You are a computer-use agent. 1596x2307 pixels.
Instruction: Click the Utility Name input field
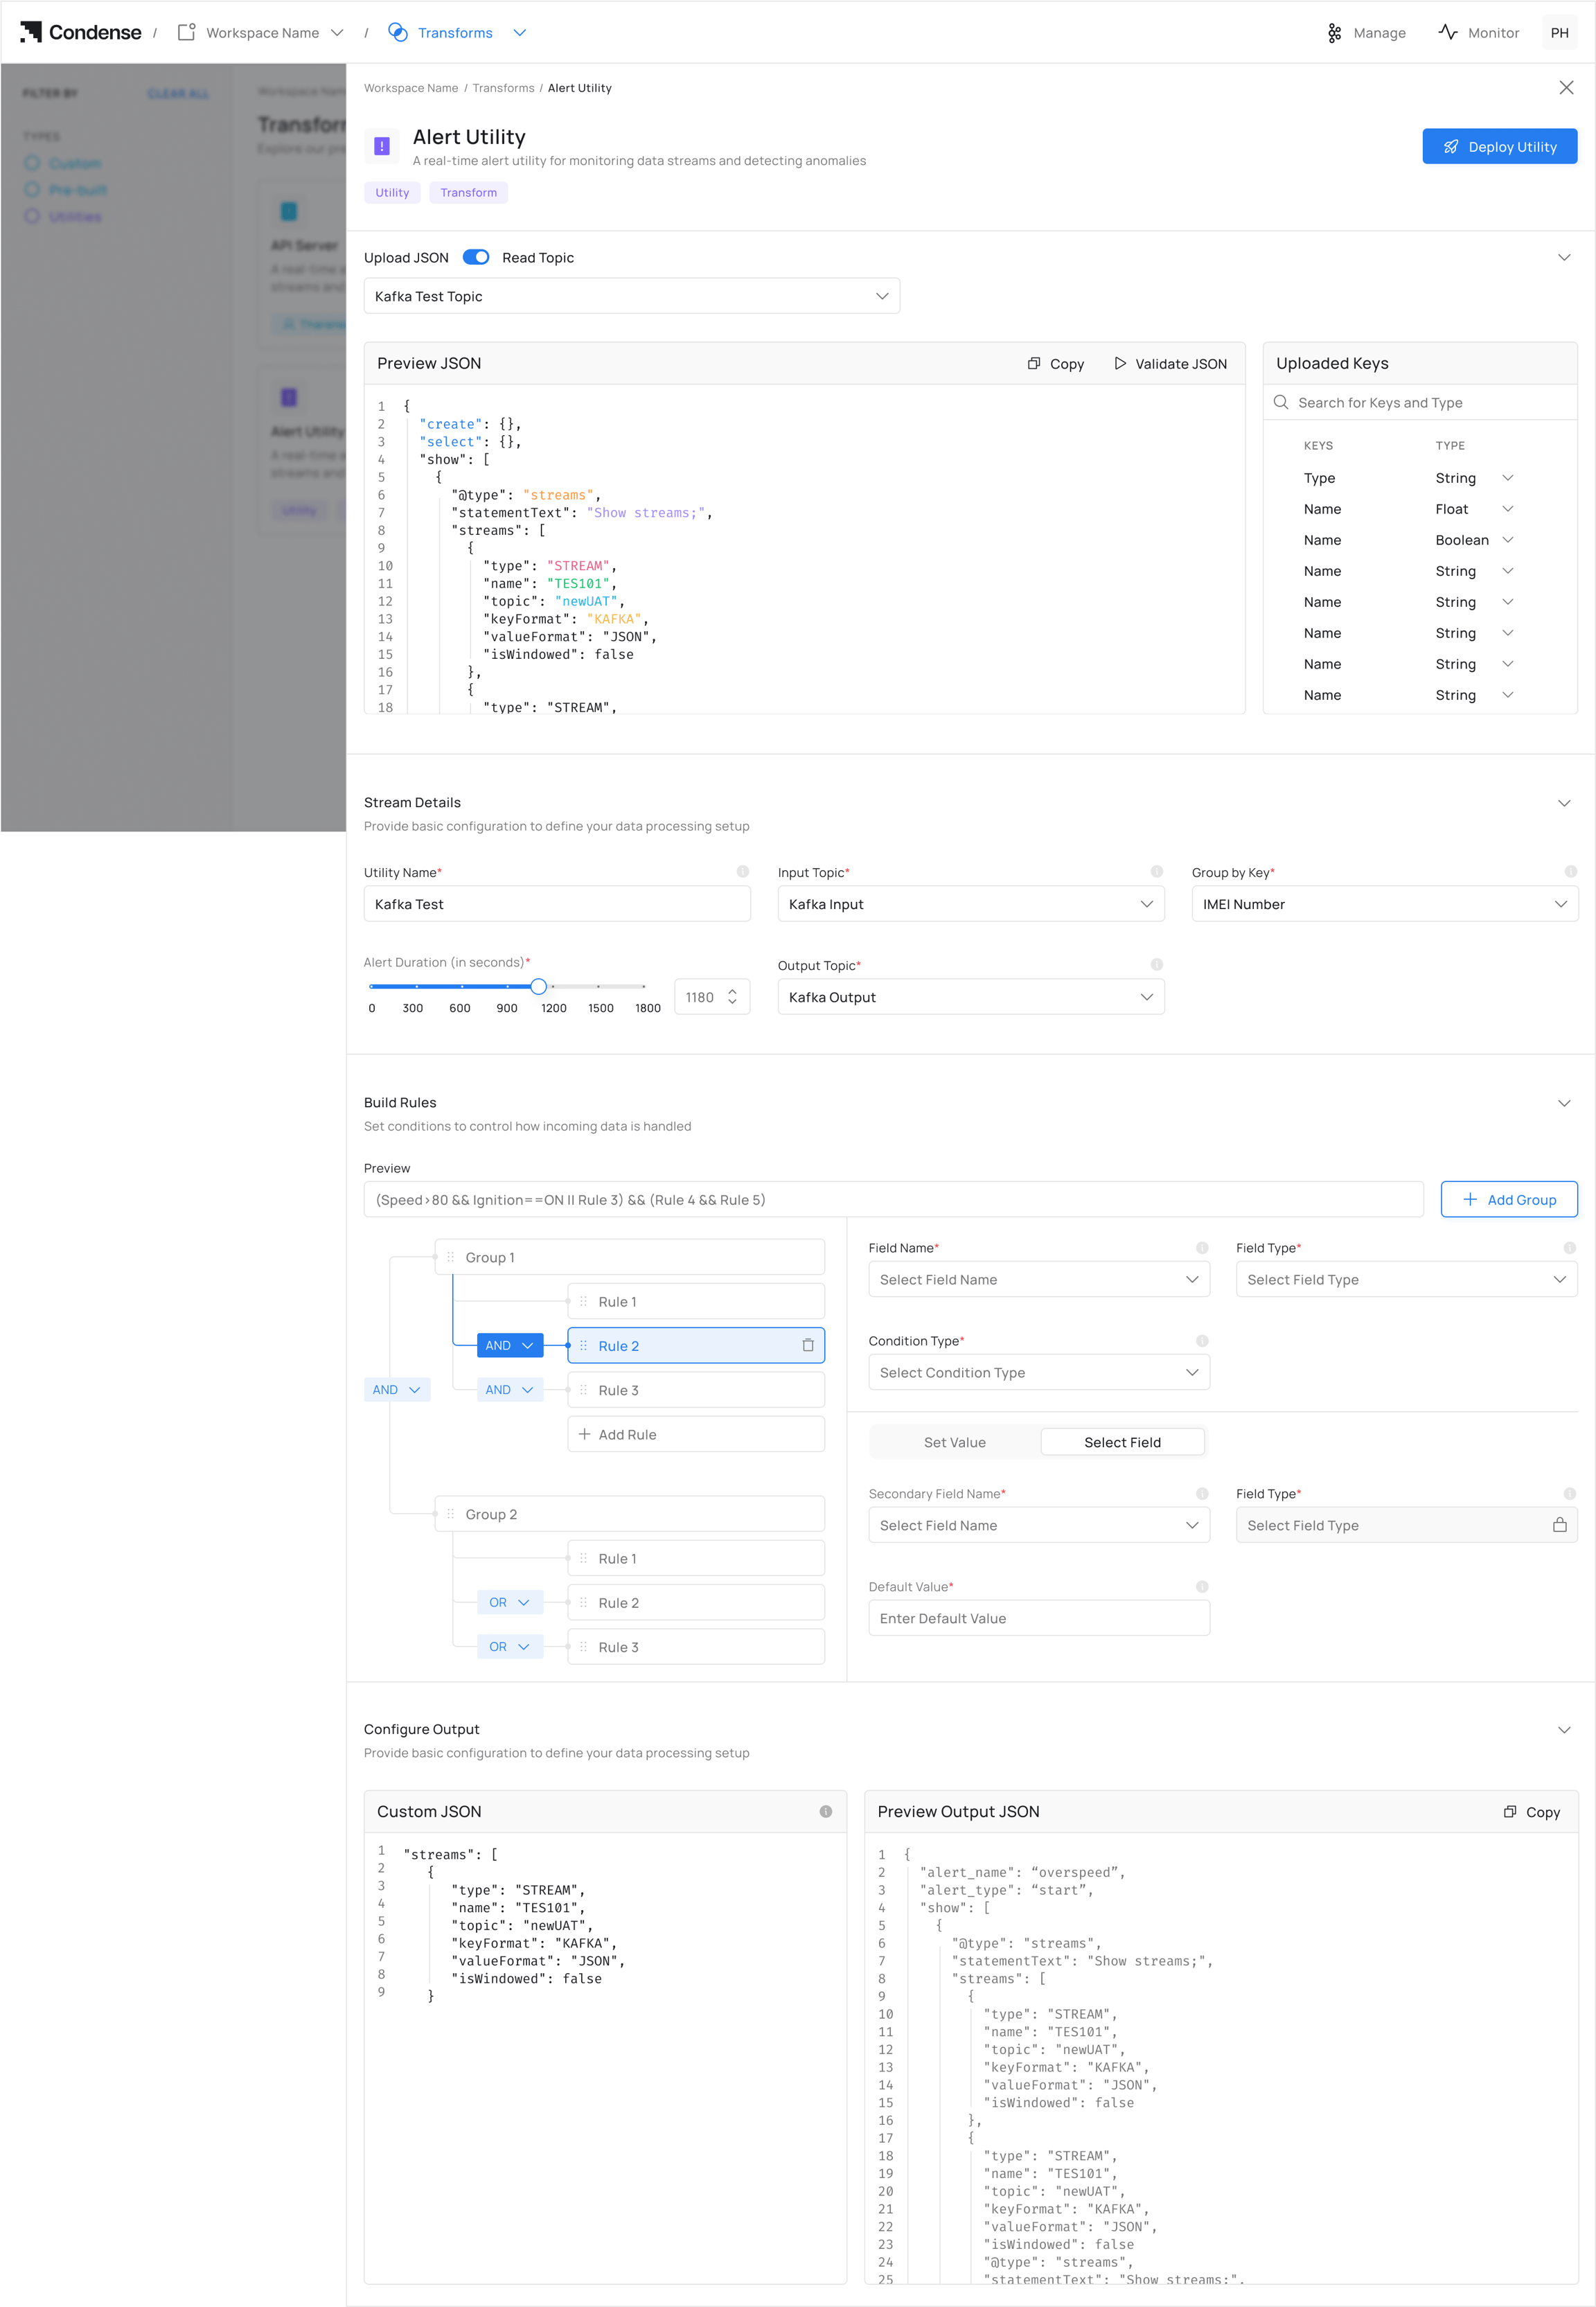pyautogui.click(x=557, y=904)
